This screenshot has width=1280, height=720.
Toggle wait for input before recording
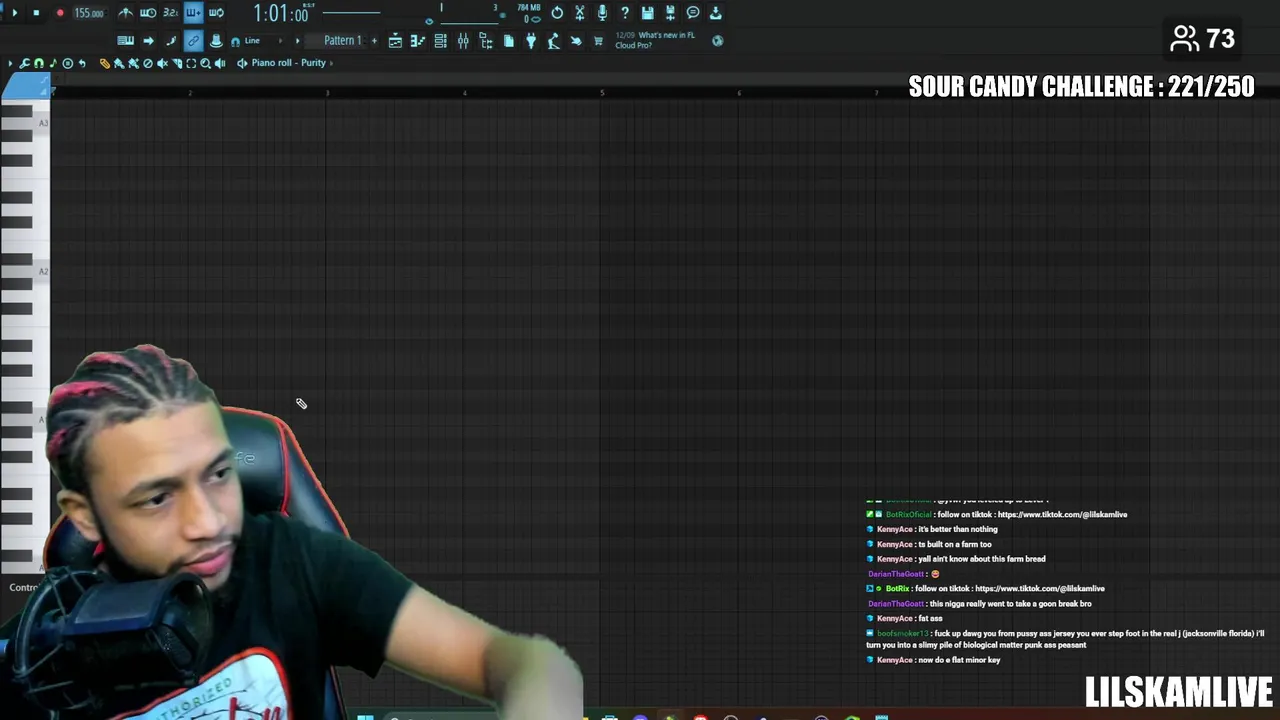coord(148,13)
